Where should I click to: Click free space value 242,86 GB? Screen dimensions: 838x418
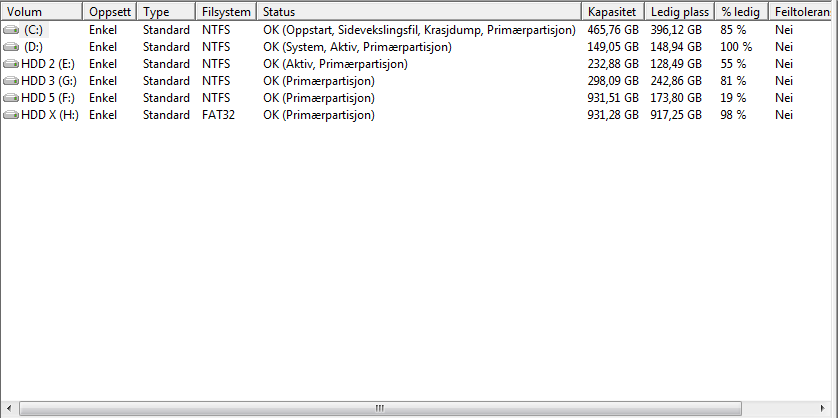coord(676,81)
